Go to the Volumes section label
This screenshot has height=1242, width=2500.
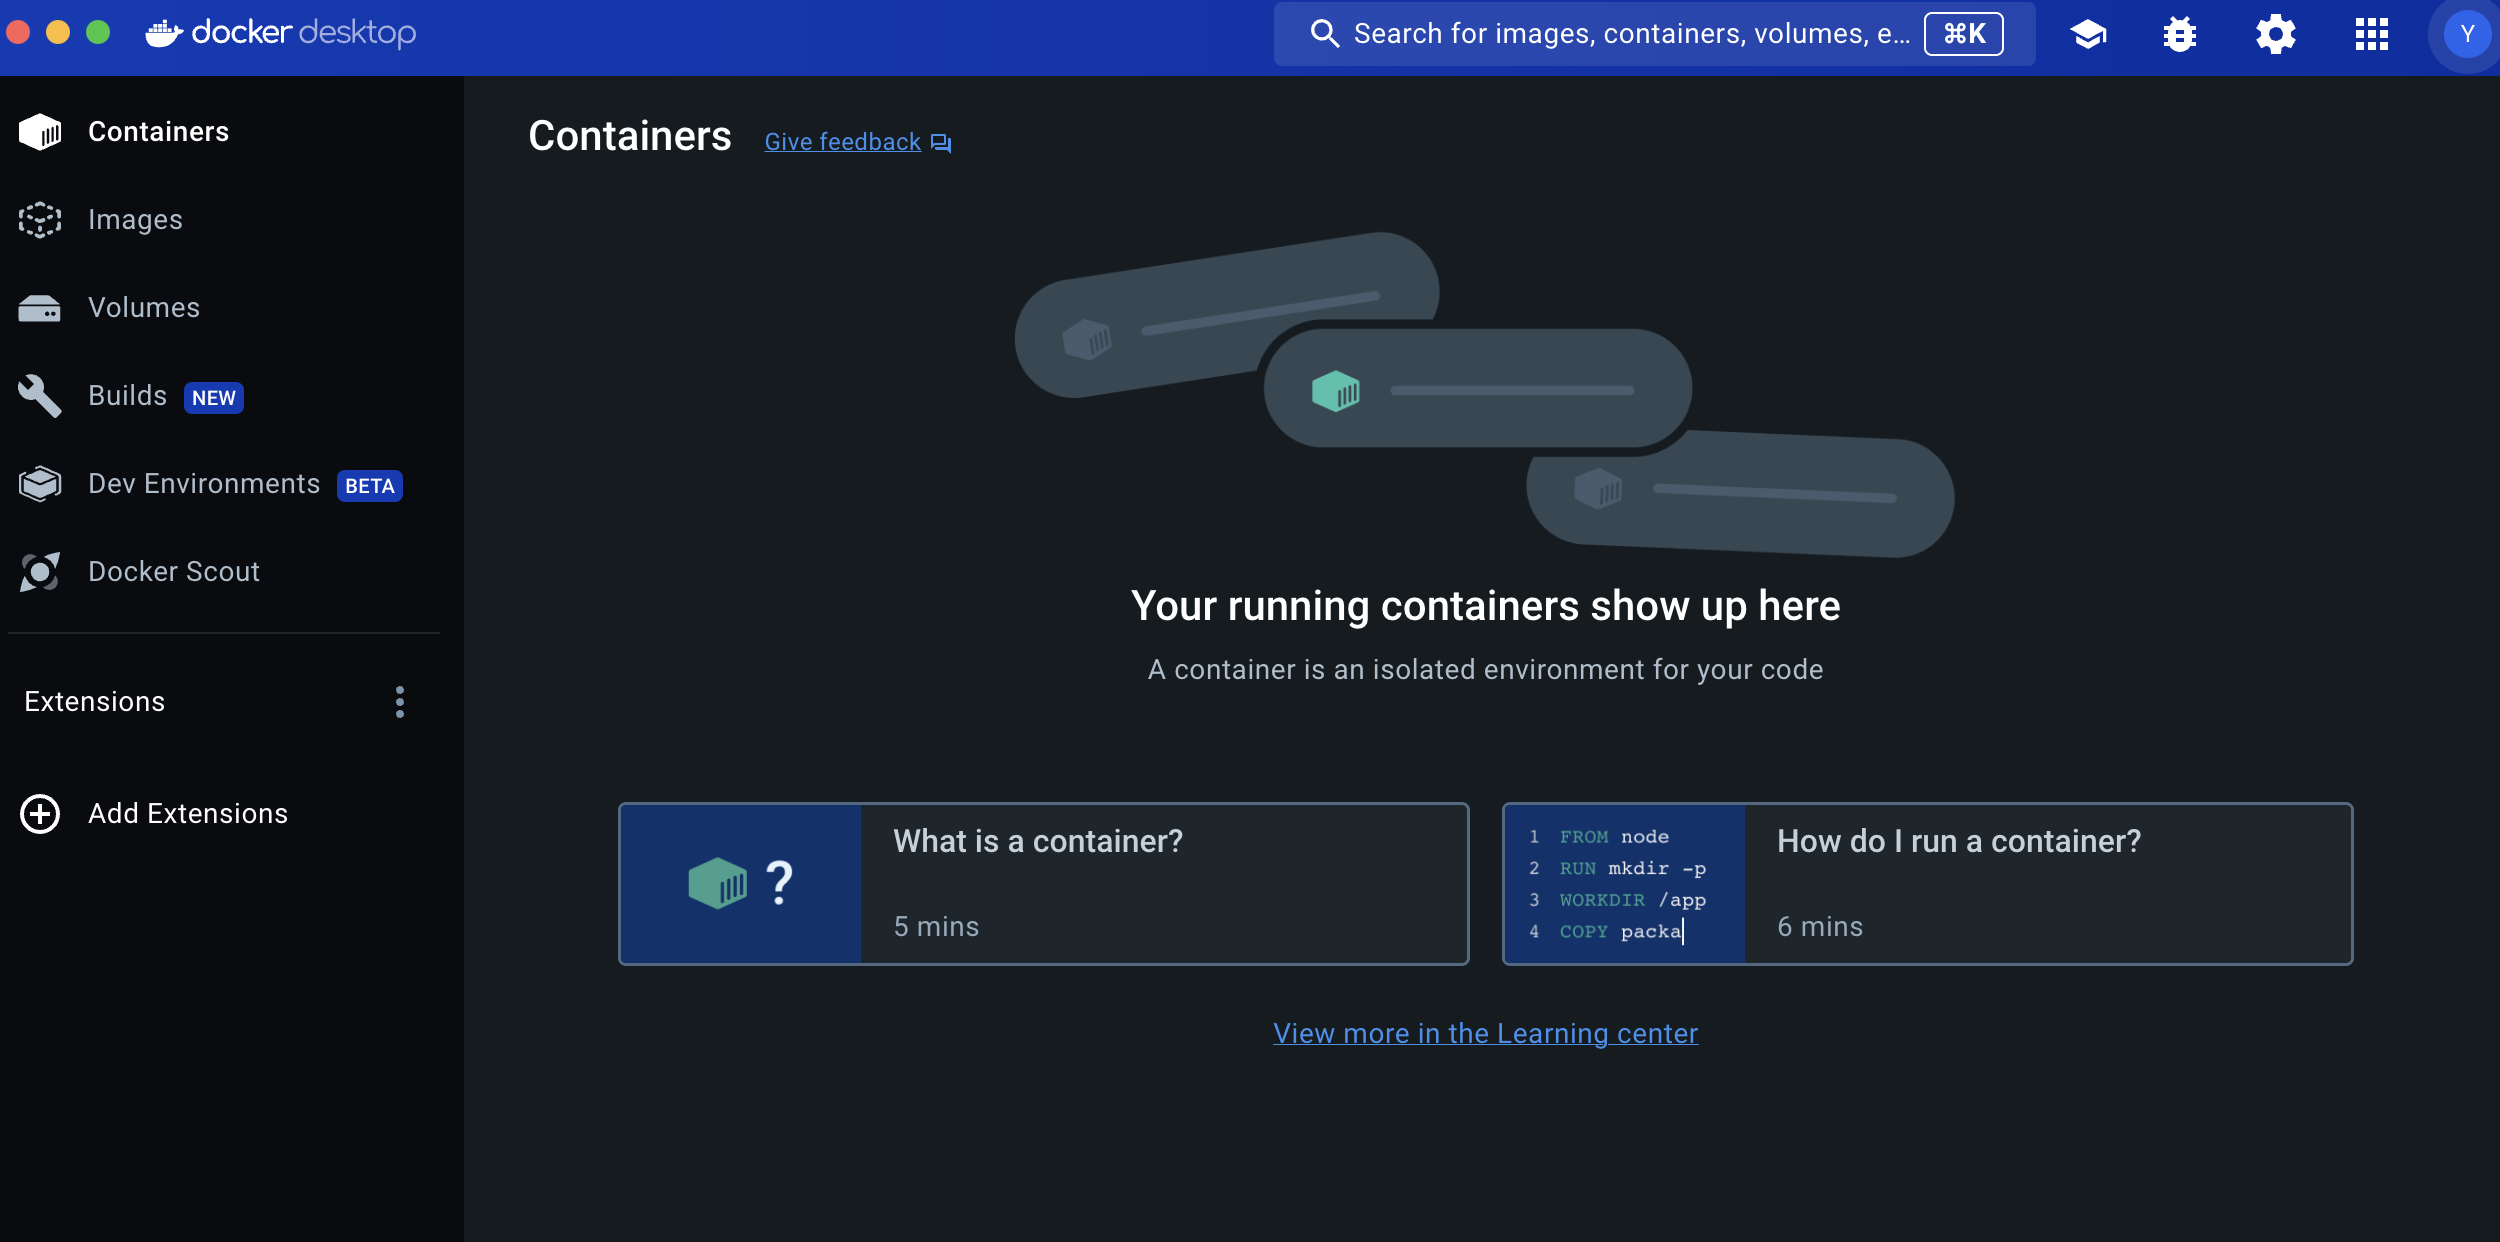tap(144, 308)
